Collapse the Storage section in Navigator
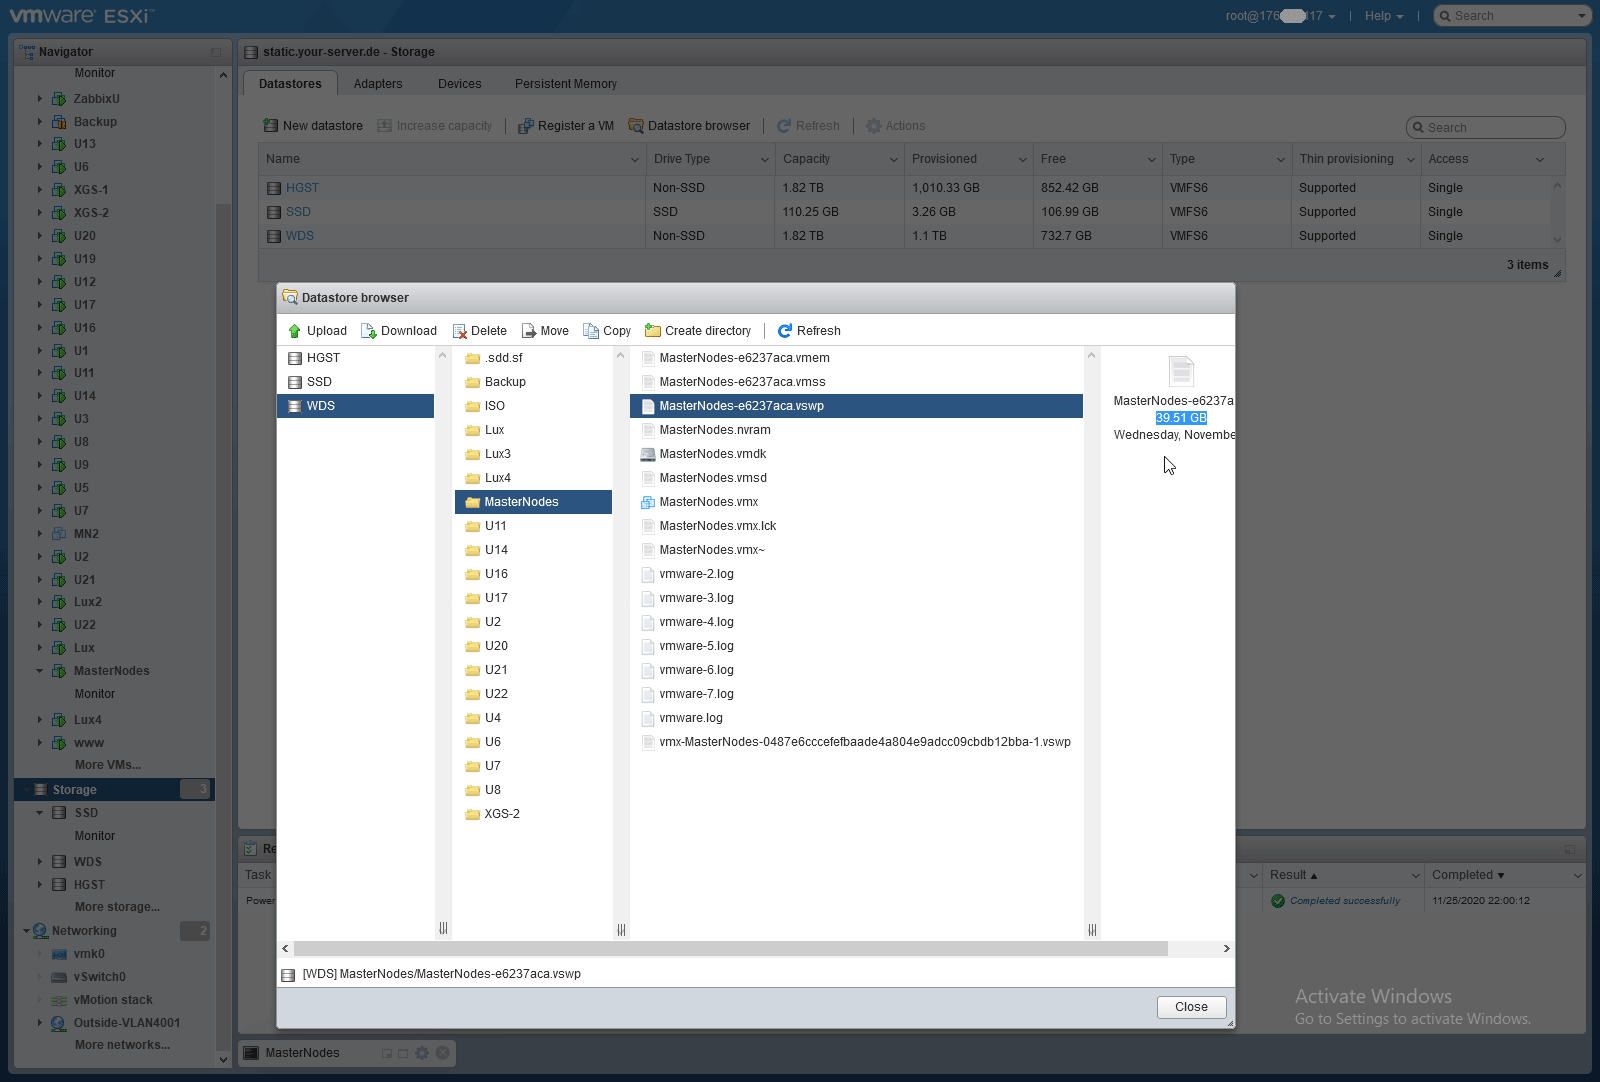The width and height of the screenshot is (1600, 1082). [x=26, y=790]
